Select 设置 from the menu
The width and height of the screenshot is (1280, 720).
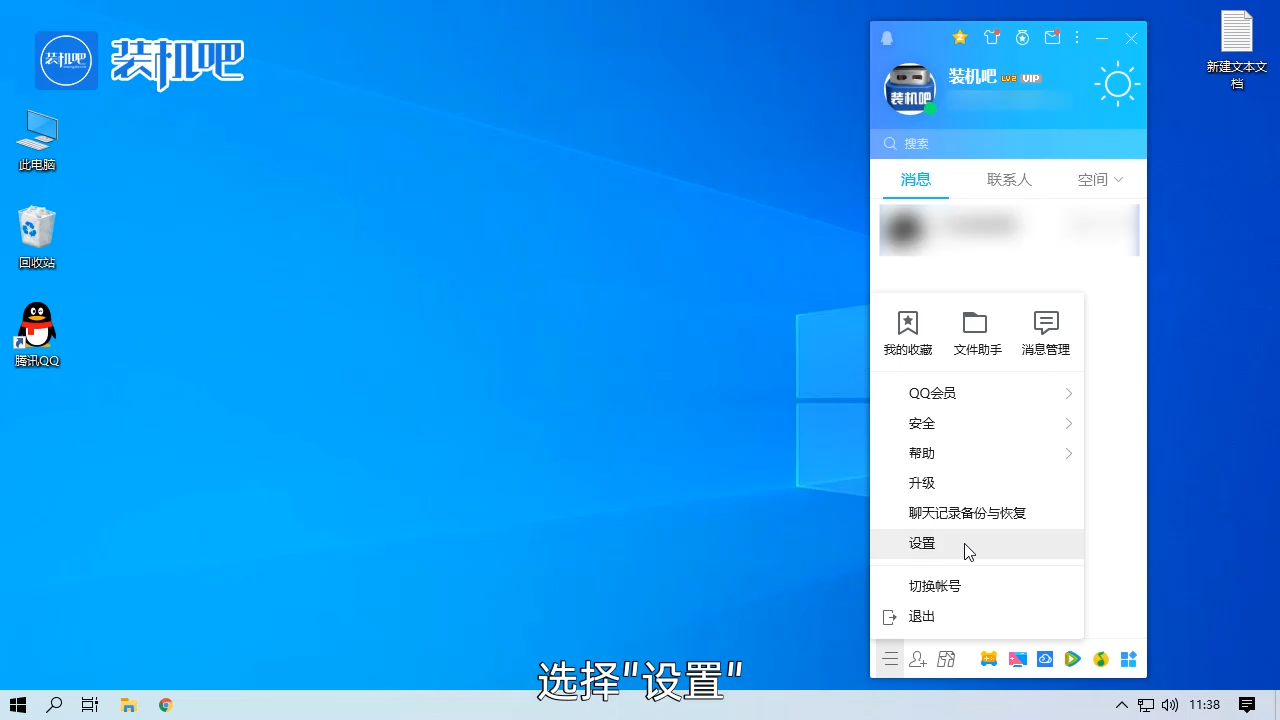[921, 542]
